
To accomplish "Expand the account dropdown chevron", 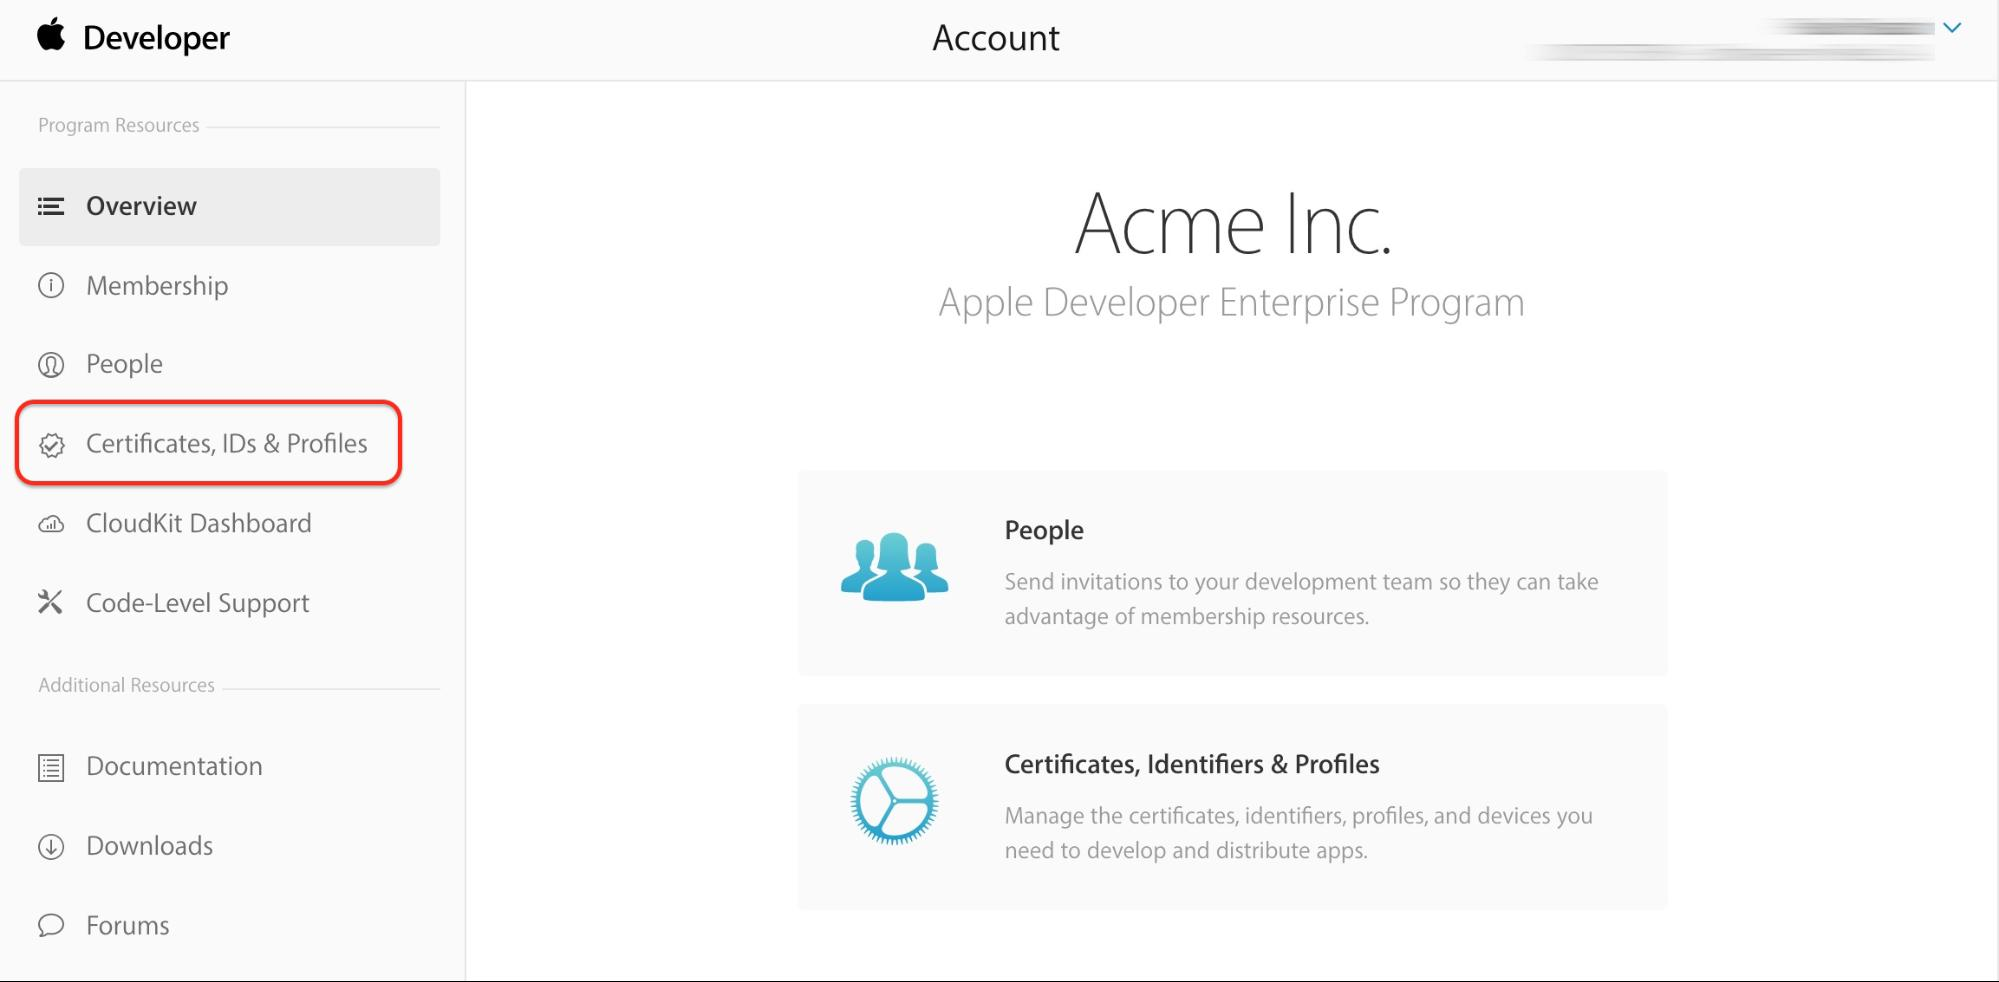I will [1952, 28].
